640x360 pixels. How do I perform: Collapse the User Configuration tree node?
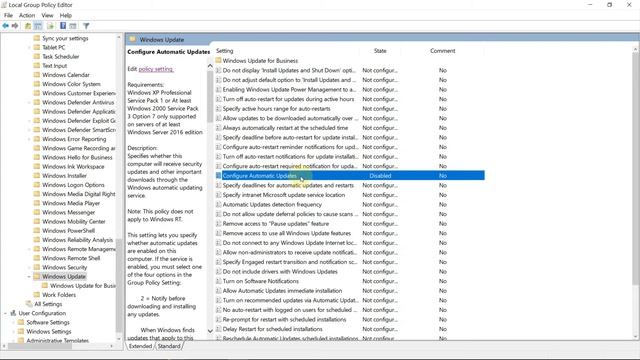5,313
